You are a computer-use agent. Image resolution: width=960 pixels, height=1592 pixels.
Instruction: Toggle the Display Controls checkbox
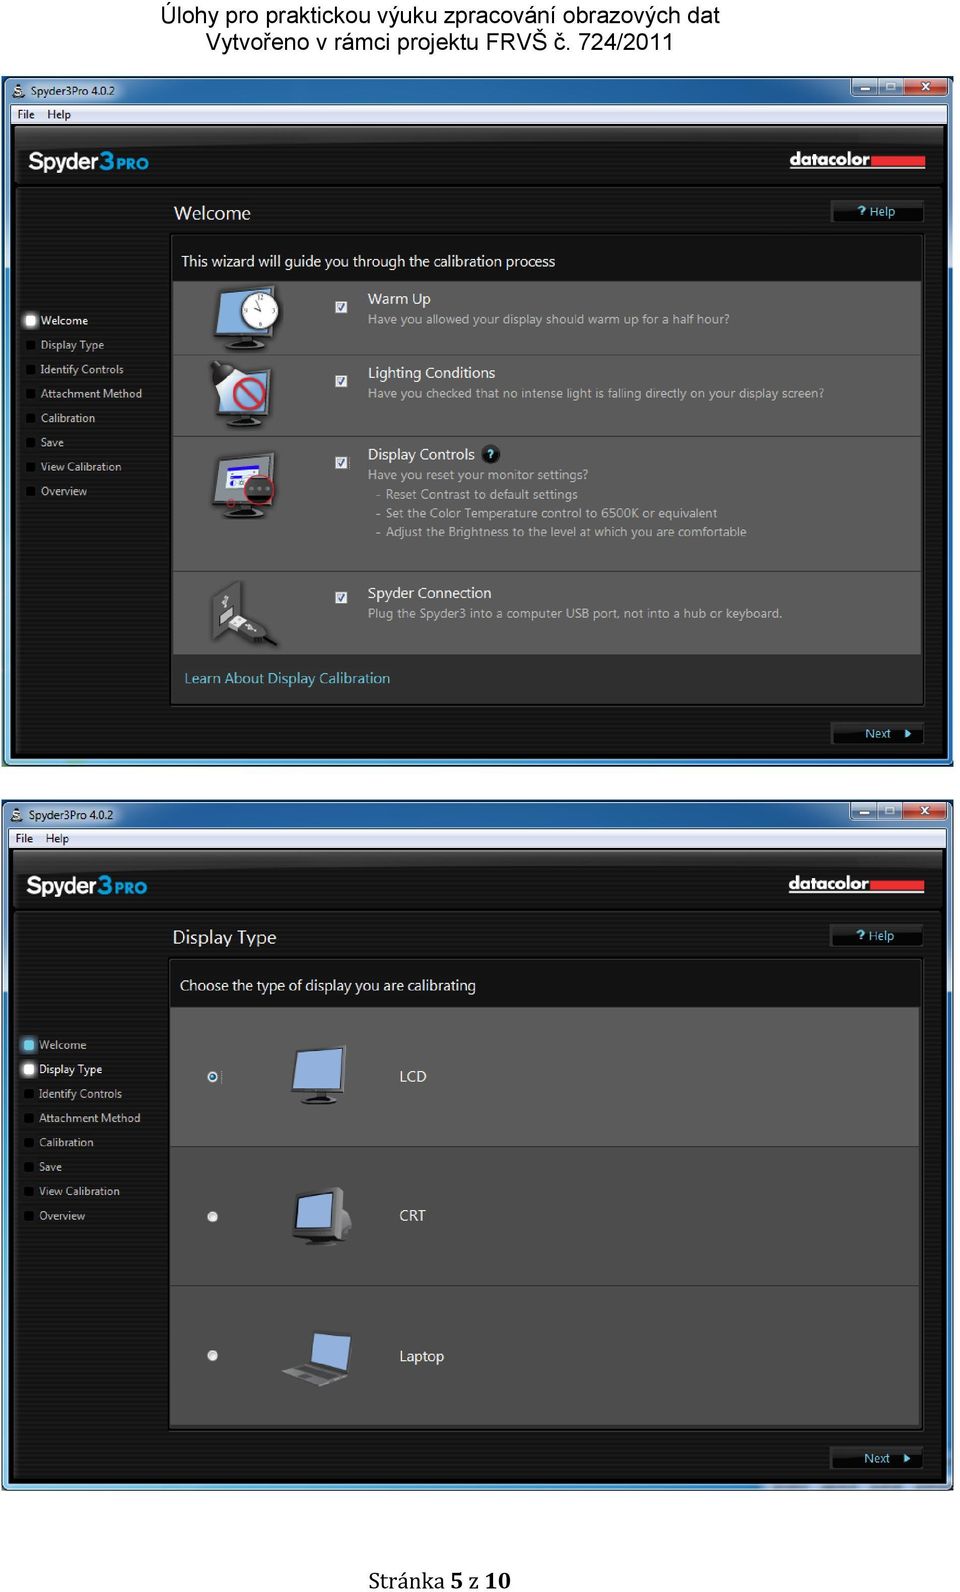pyautogui.click(x=341, y=462)
